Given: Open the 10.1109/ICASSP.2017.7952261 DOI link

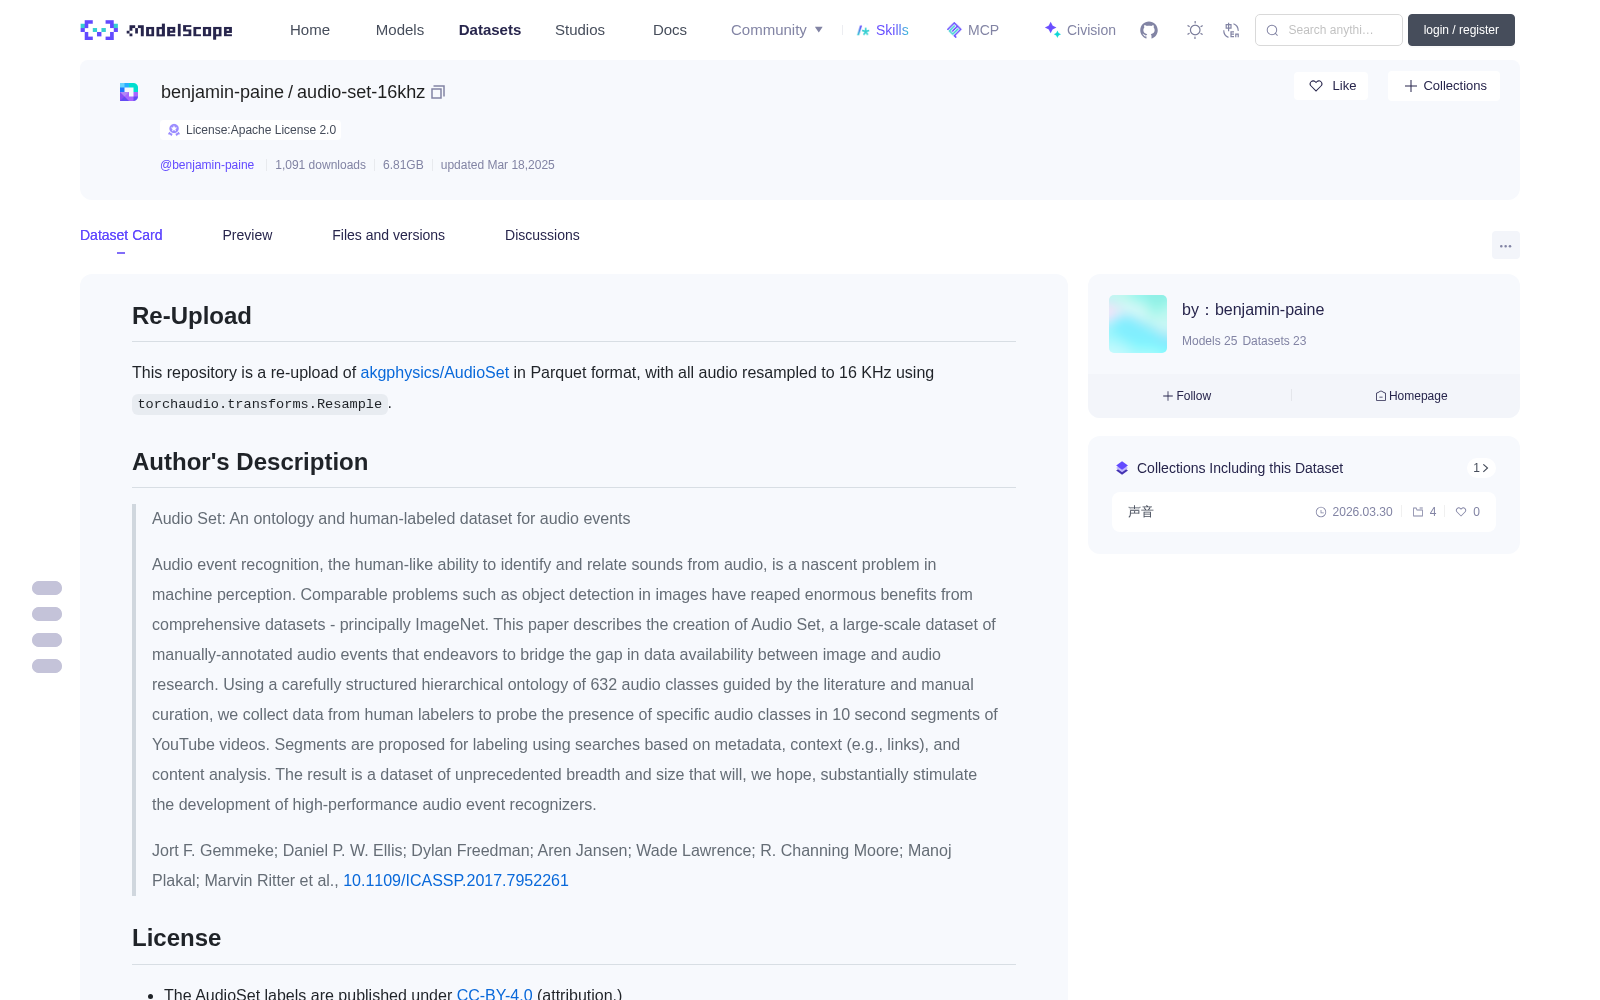Looking at the screenshot, I should coord(456,880).
